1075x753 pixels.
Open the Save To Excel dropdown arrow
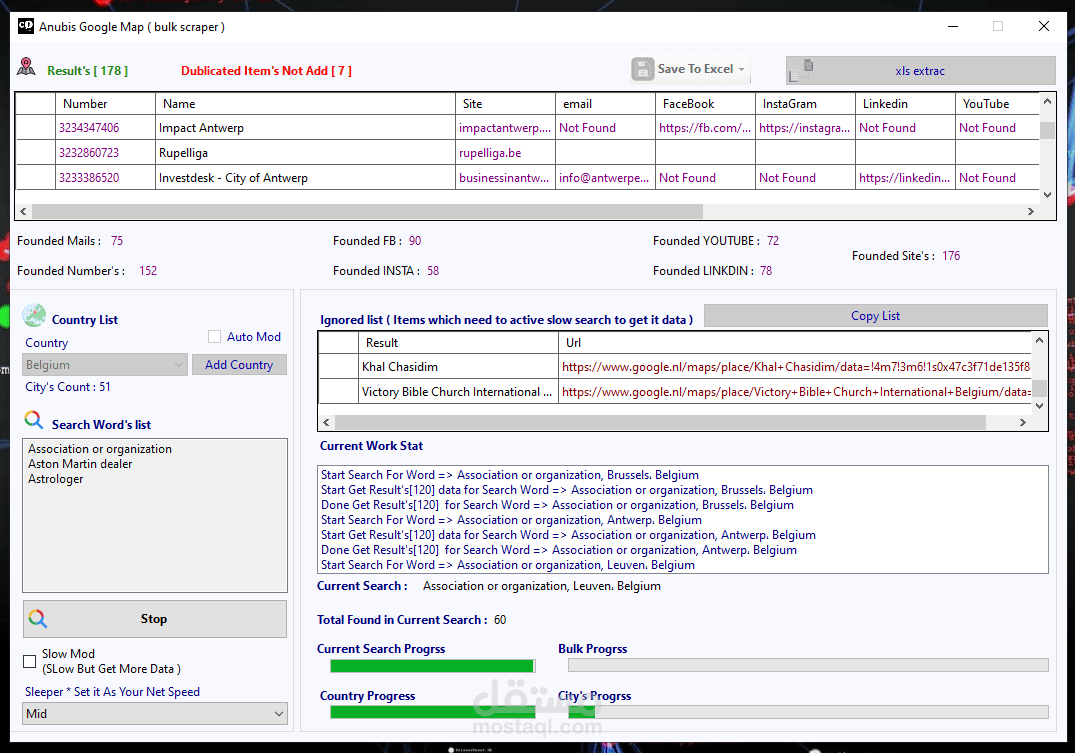pyautogui.click(x=742, y=69)
